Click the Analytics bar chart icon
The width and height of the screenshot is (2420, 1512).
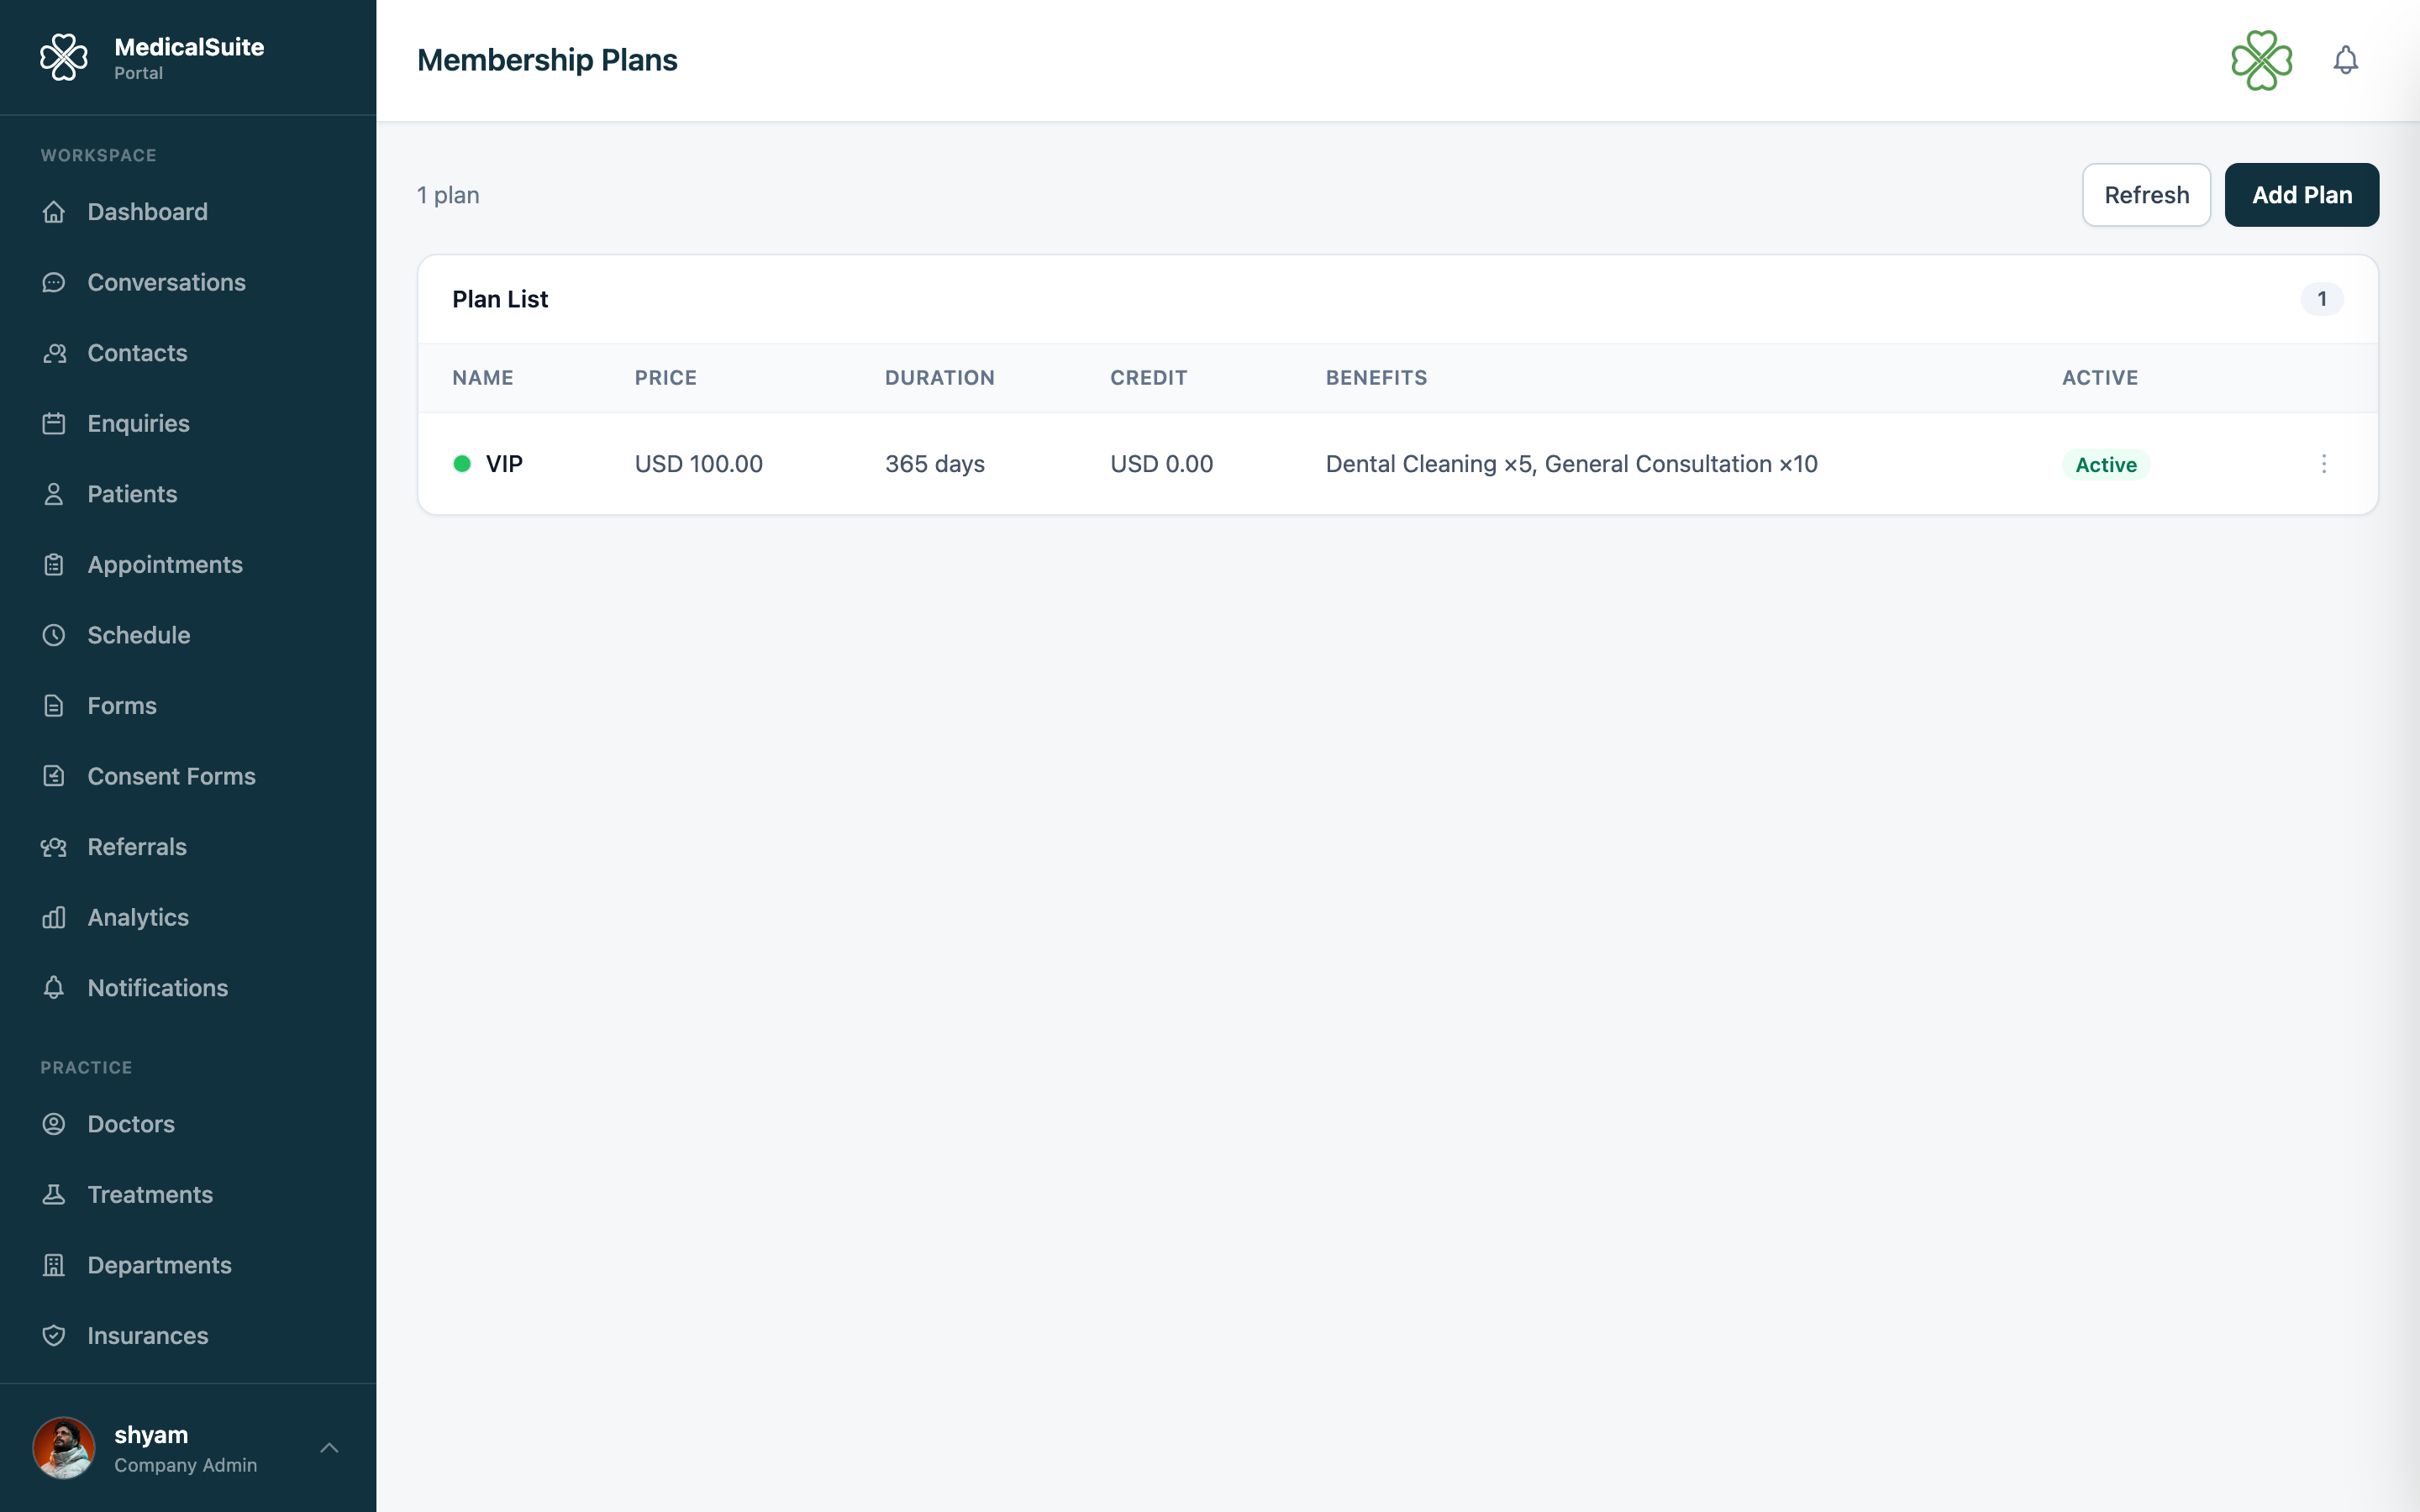(54, 917)
